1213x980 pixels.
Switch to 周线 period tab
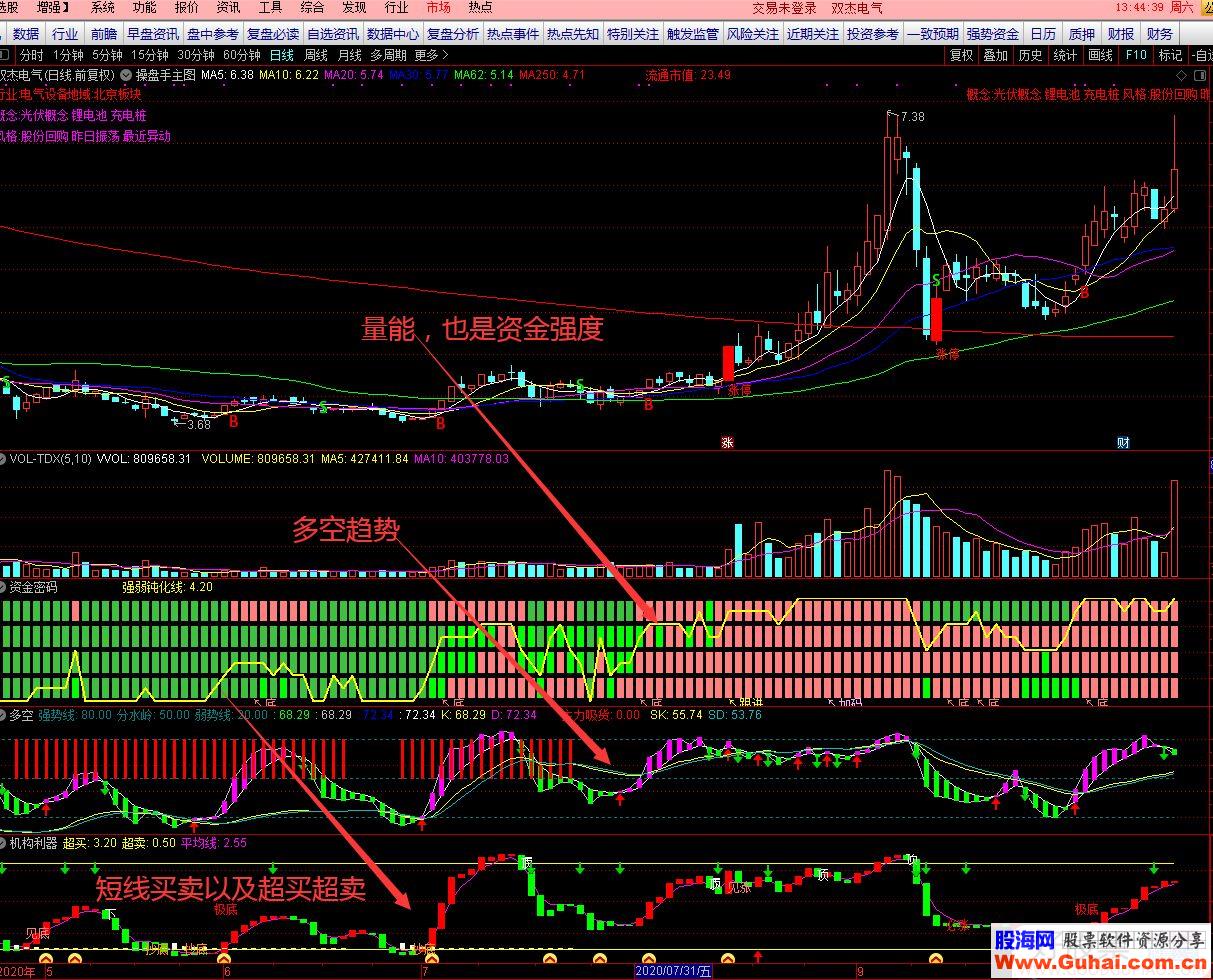tap(316, 55)
